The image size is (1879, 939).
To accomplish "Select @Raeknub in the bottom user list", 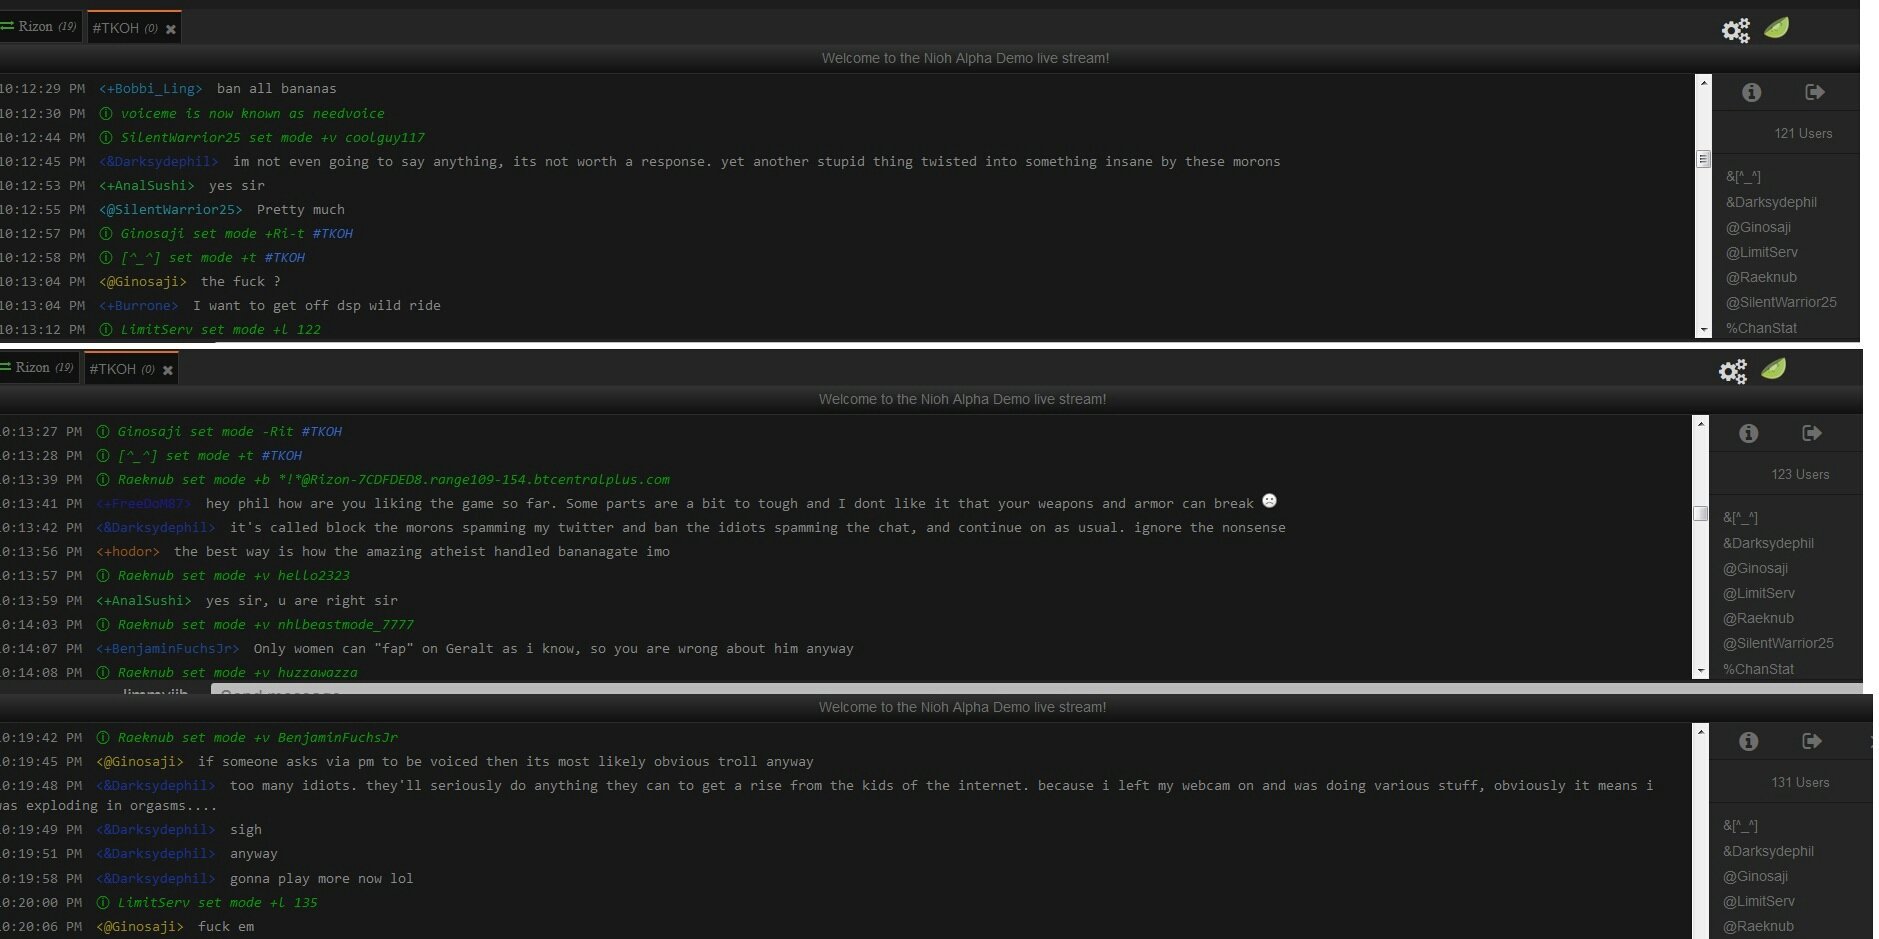I will [x=1758, y=926].
